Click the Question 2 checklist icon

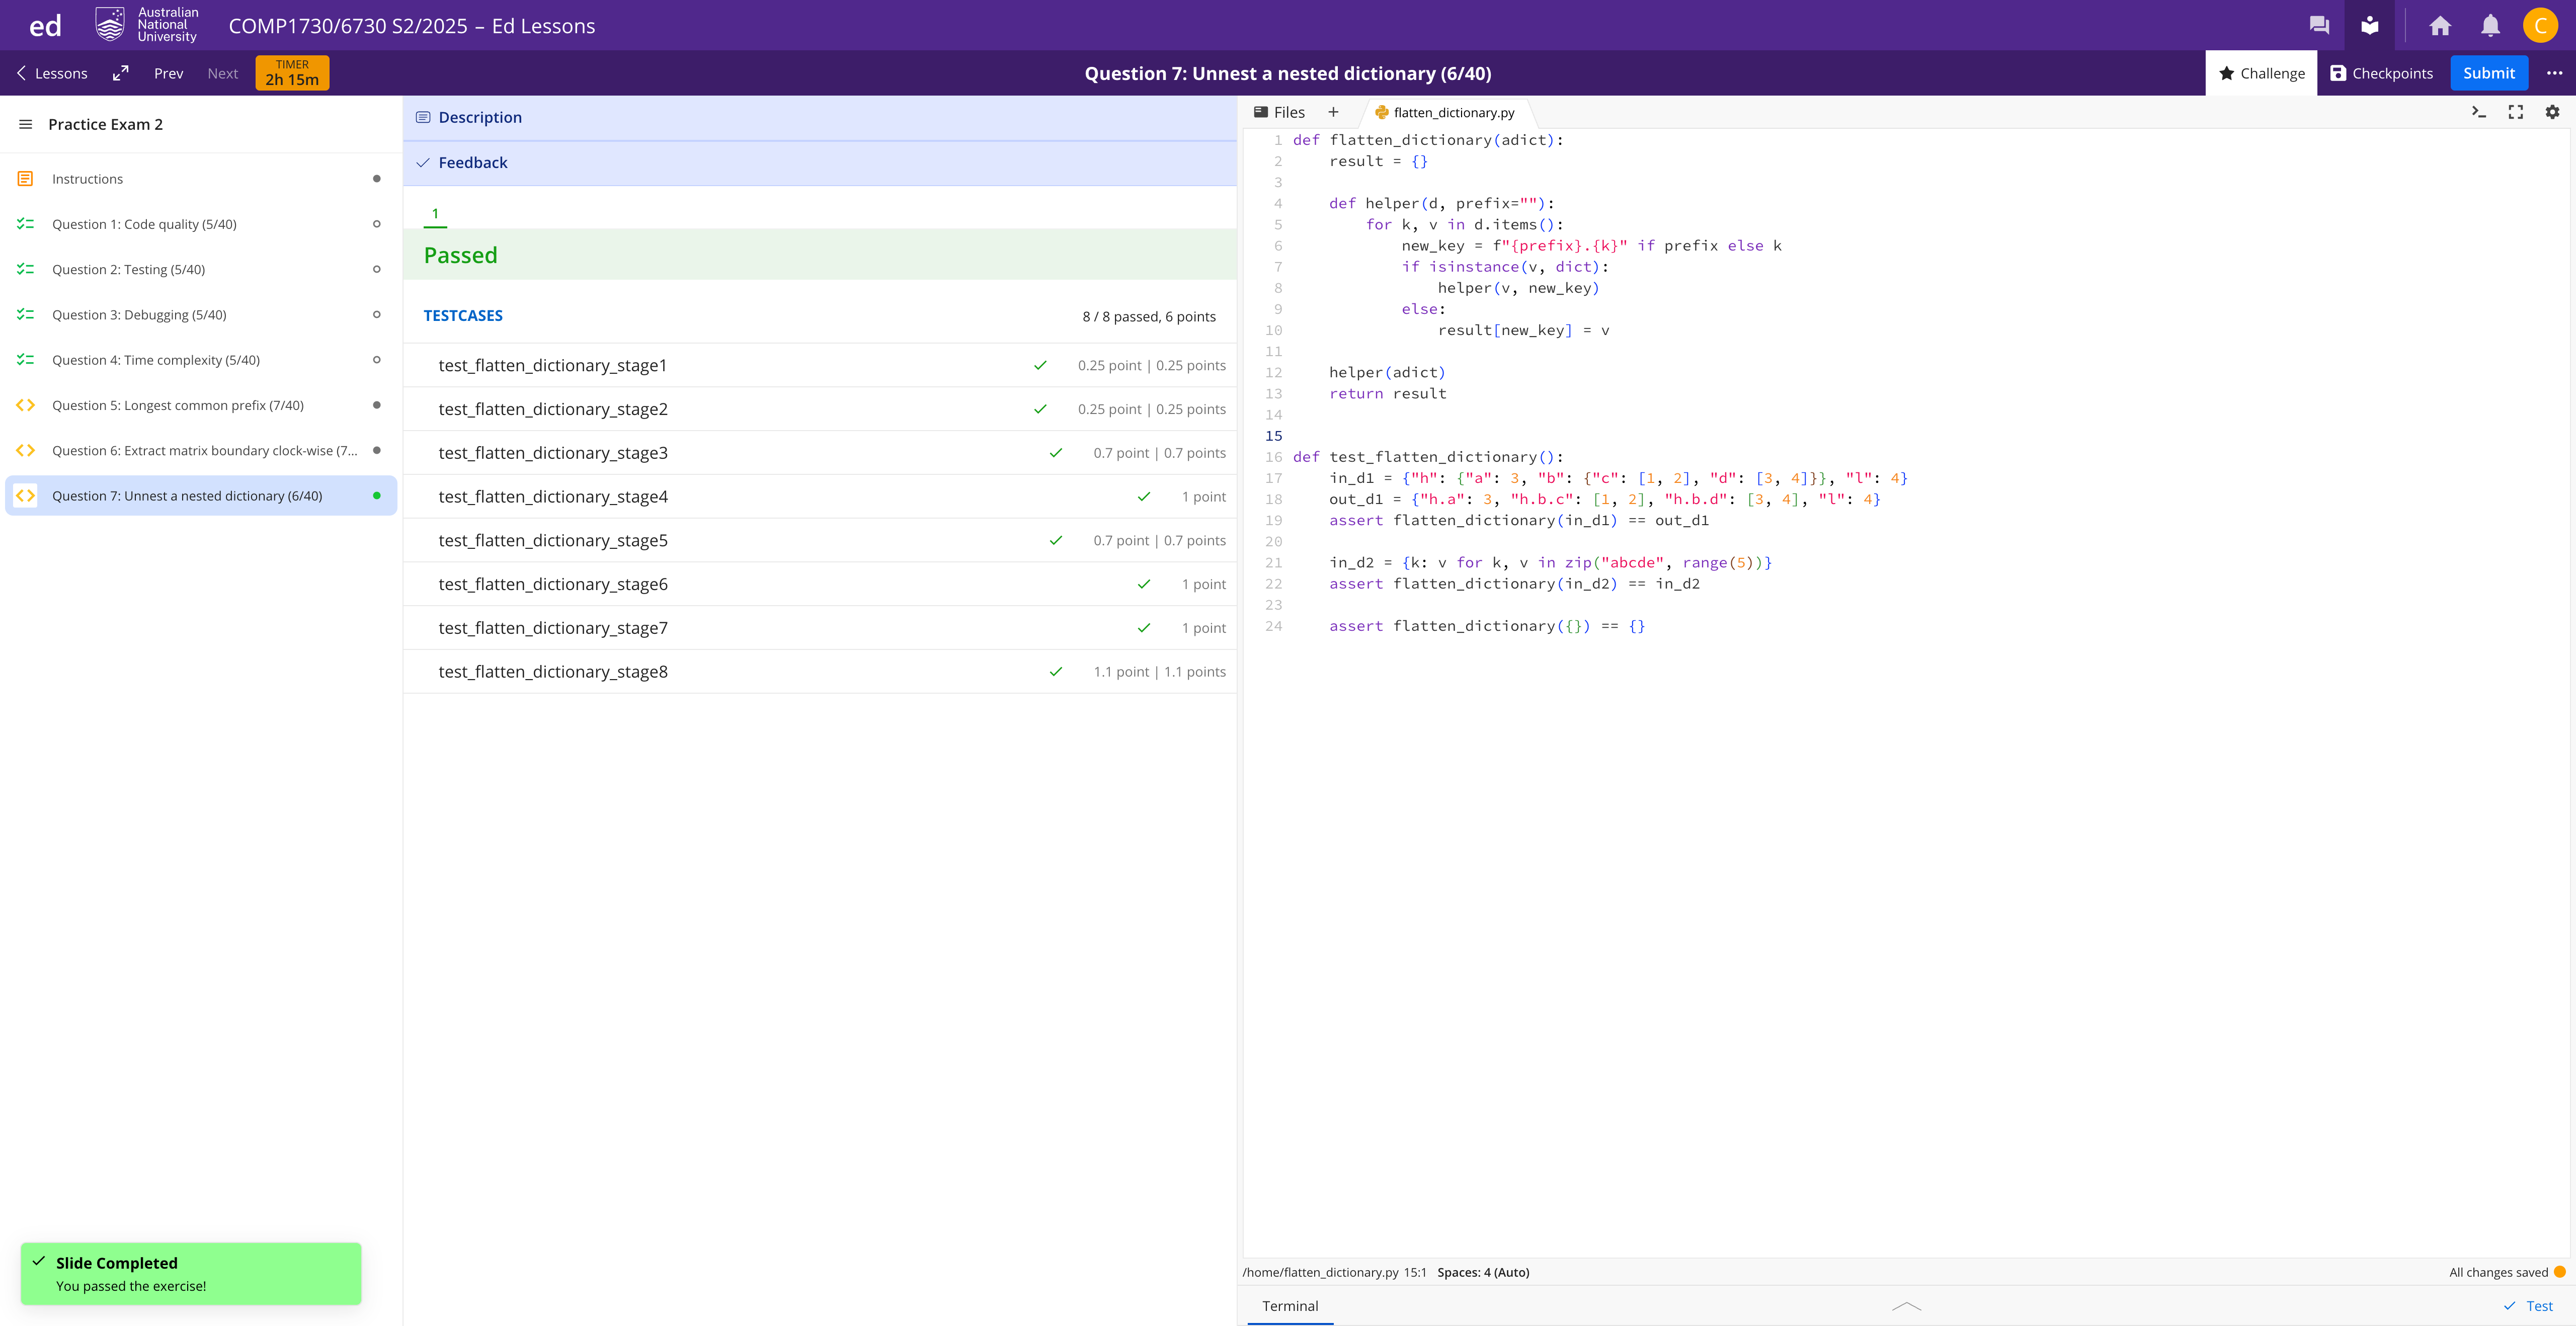click(25, 269)
